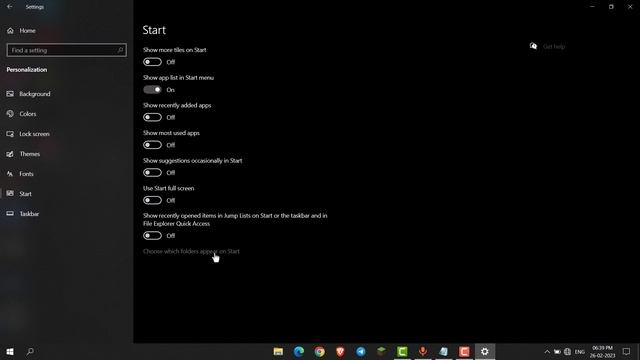Click the battery tray icon
Image resolution: width=640 pixels, height=360 pixels.
tap(557, 352)
